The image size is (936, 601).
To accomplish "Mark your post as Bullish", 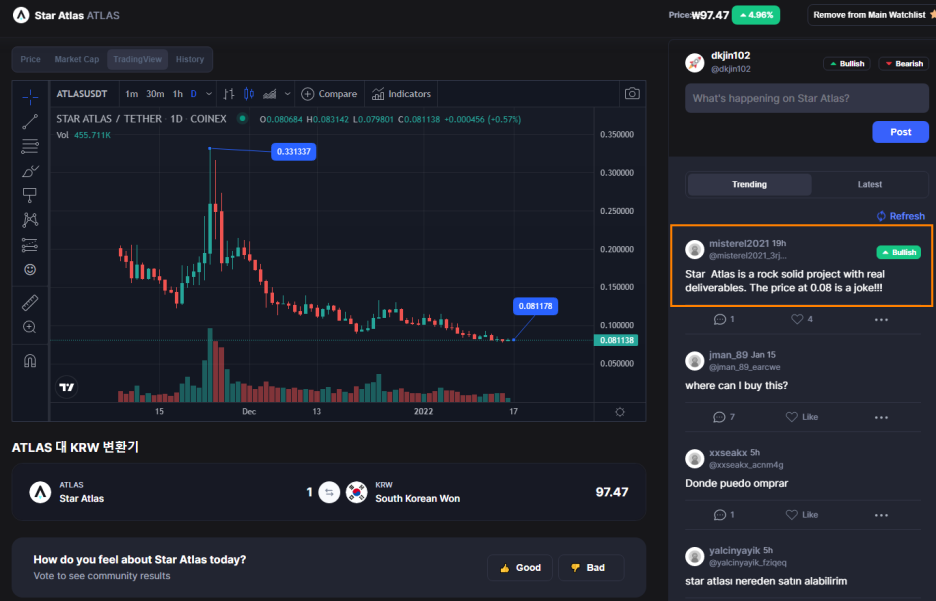I will pos(847,64).
